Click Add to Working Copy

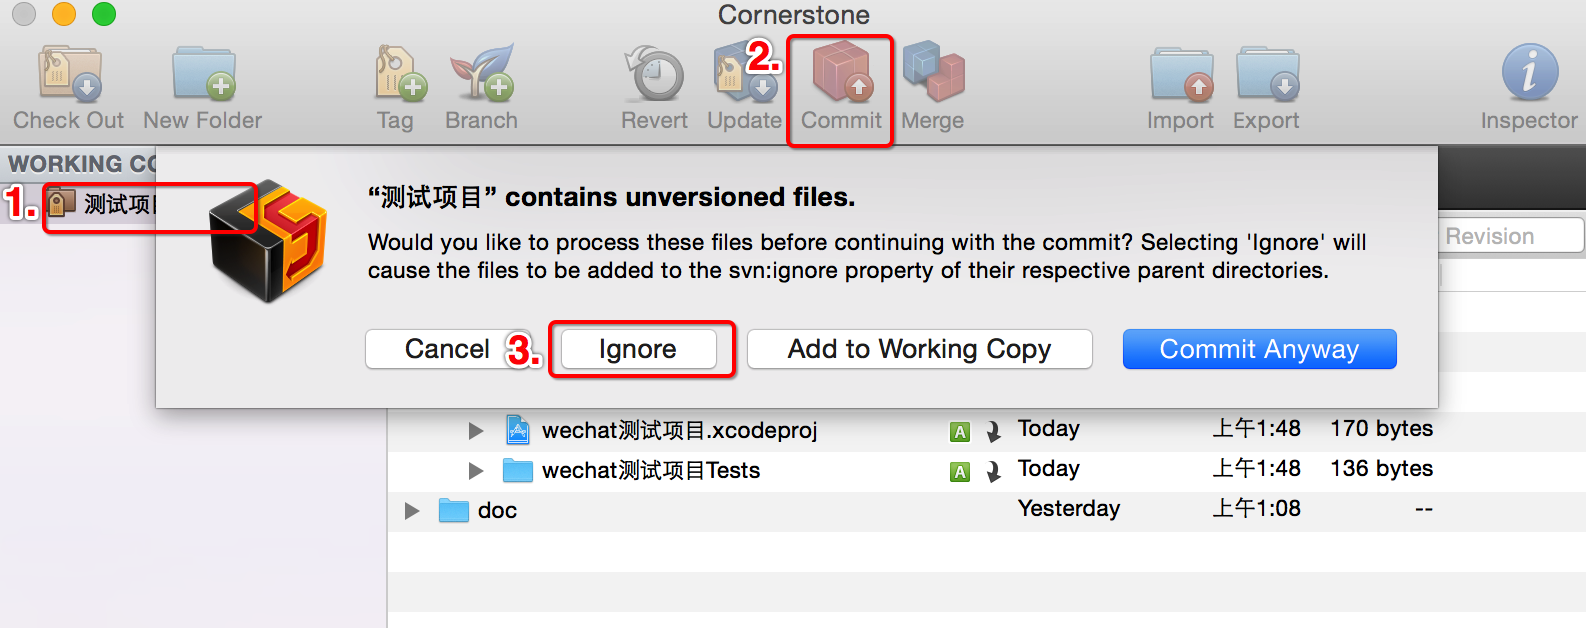(920, 349)
